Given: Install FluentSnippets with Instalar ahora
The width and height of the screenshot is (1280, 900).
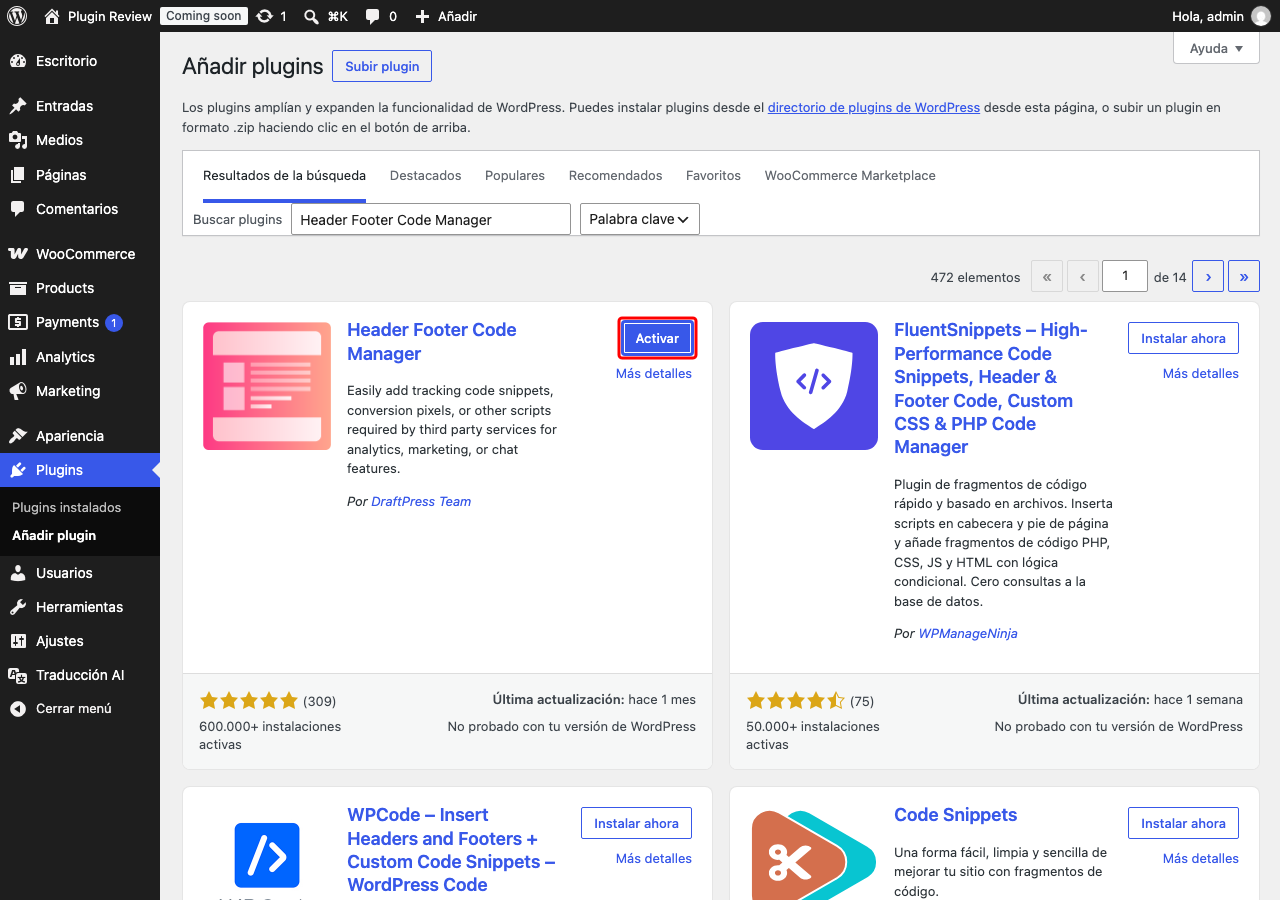Looking at the screenshot, I should (x=1183, y=338).
